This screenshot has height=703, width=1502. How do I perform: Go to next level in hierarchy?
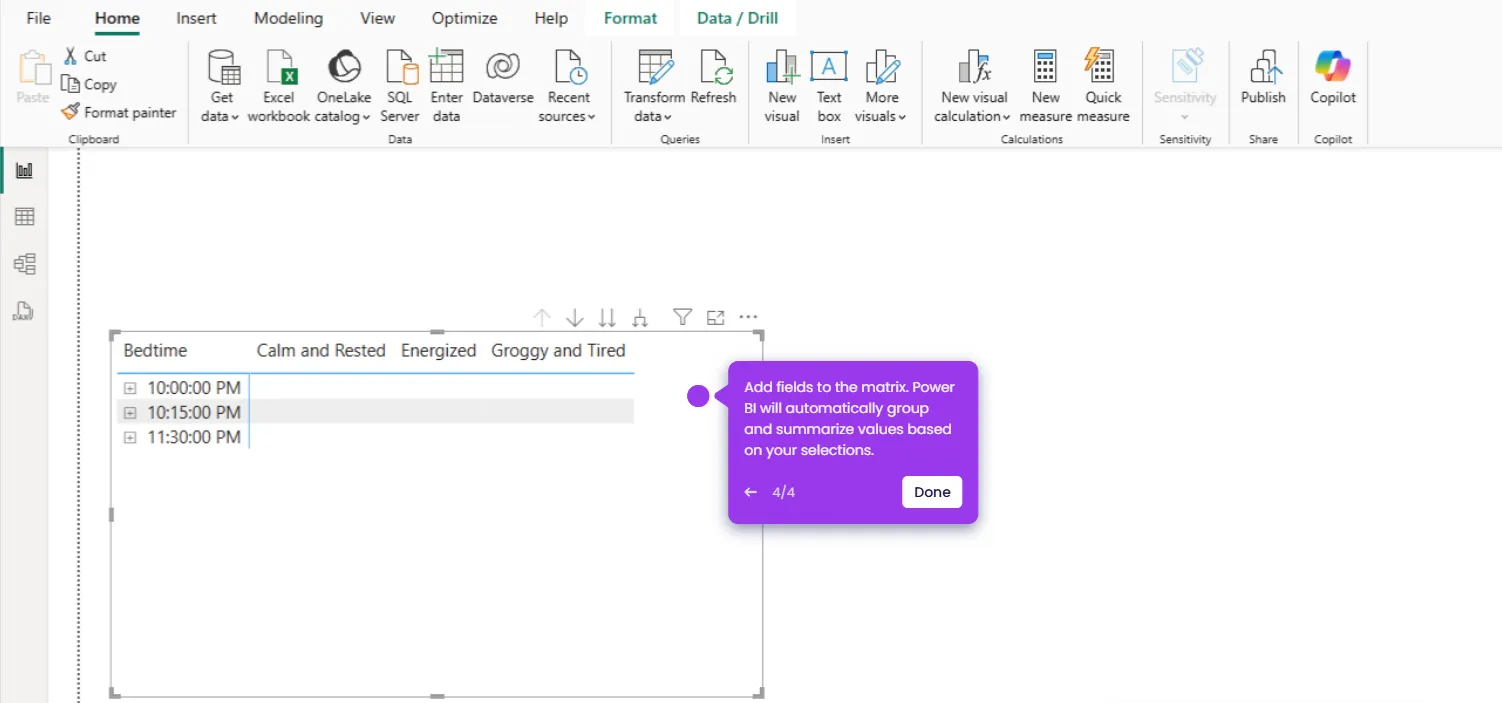(x=607, y=318)
